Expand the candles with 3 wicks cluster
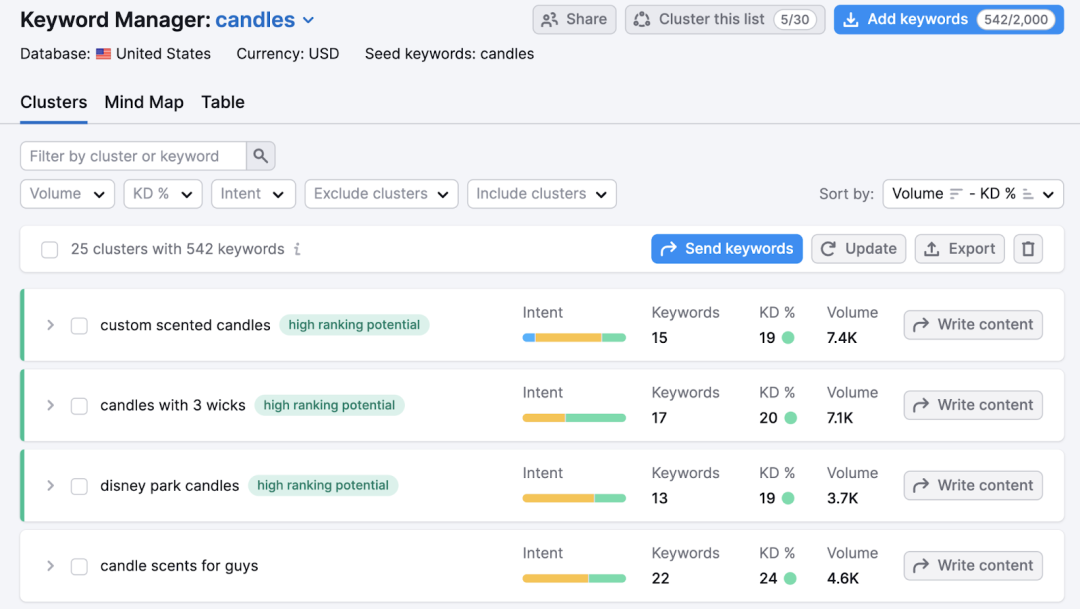 tap(50, 405)
